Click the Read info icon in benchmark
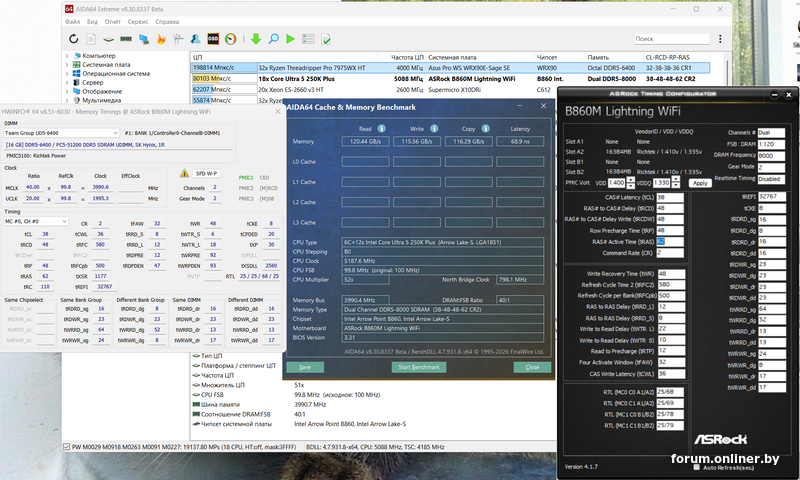 (x=381, y=129)
